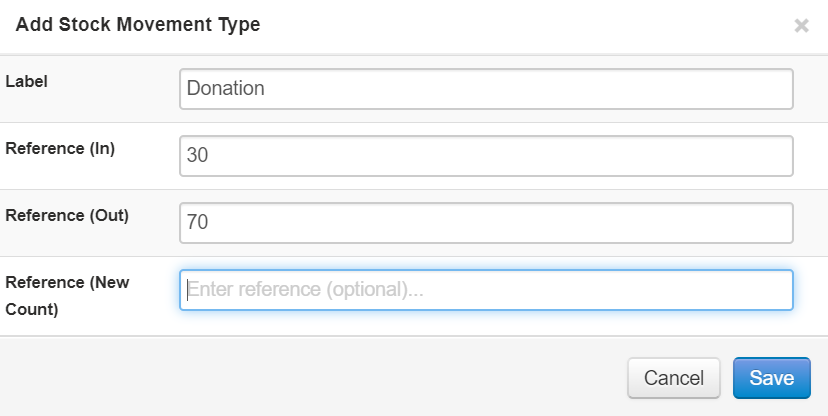Click the "Add Stock Movement Type" title
Image resolution: width=828 pixels, height=416 pixels.
tap(138, 25)
